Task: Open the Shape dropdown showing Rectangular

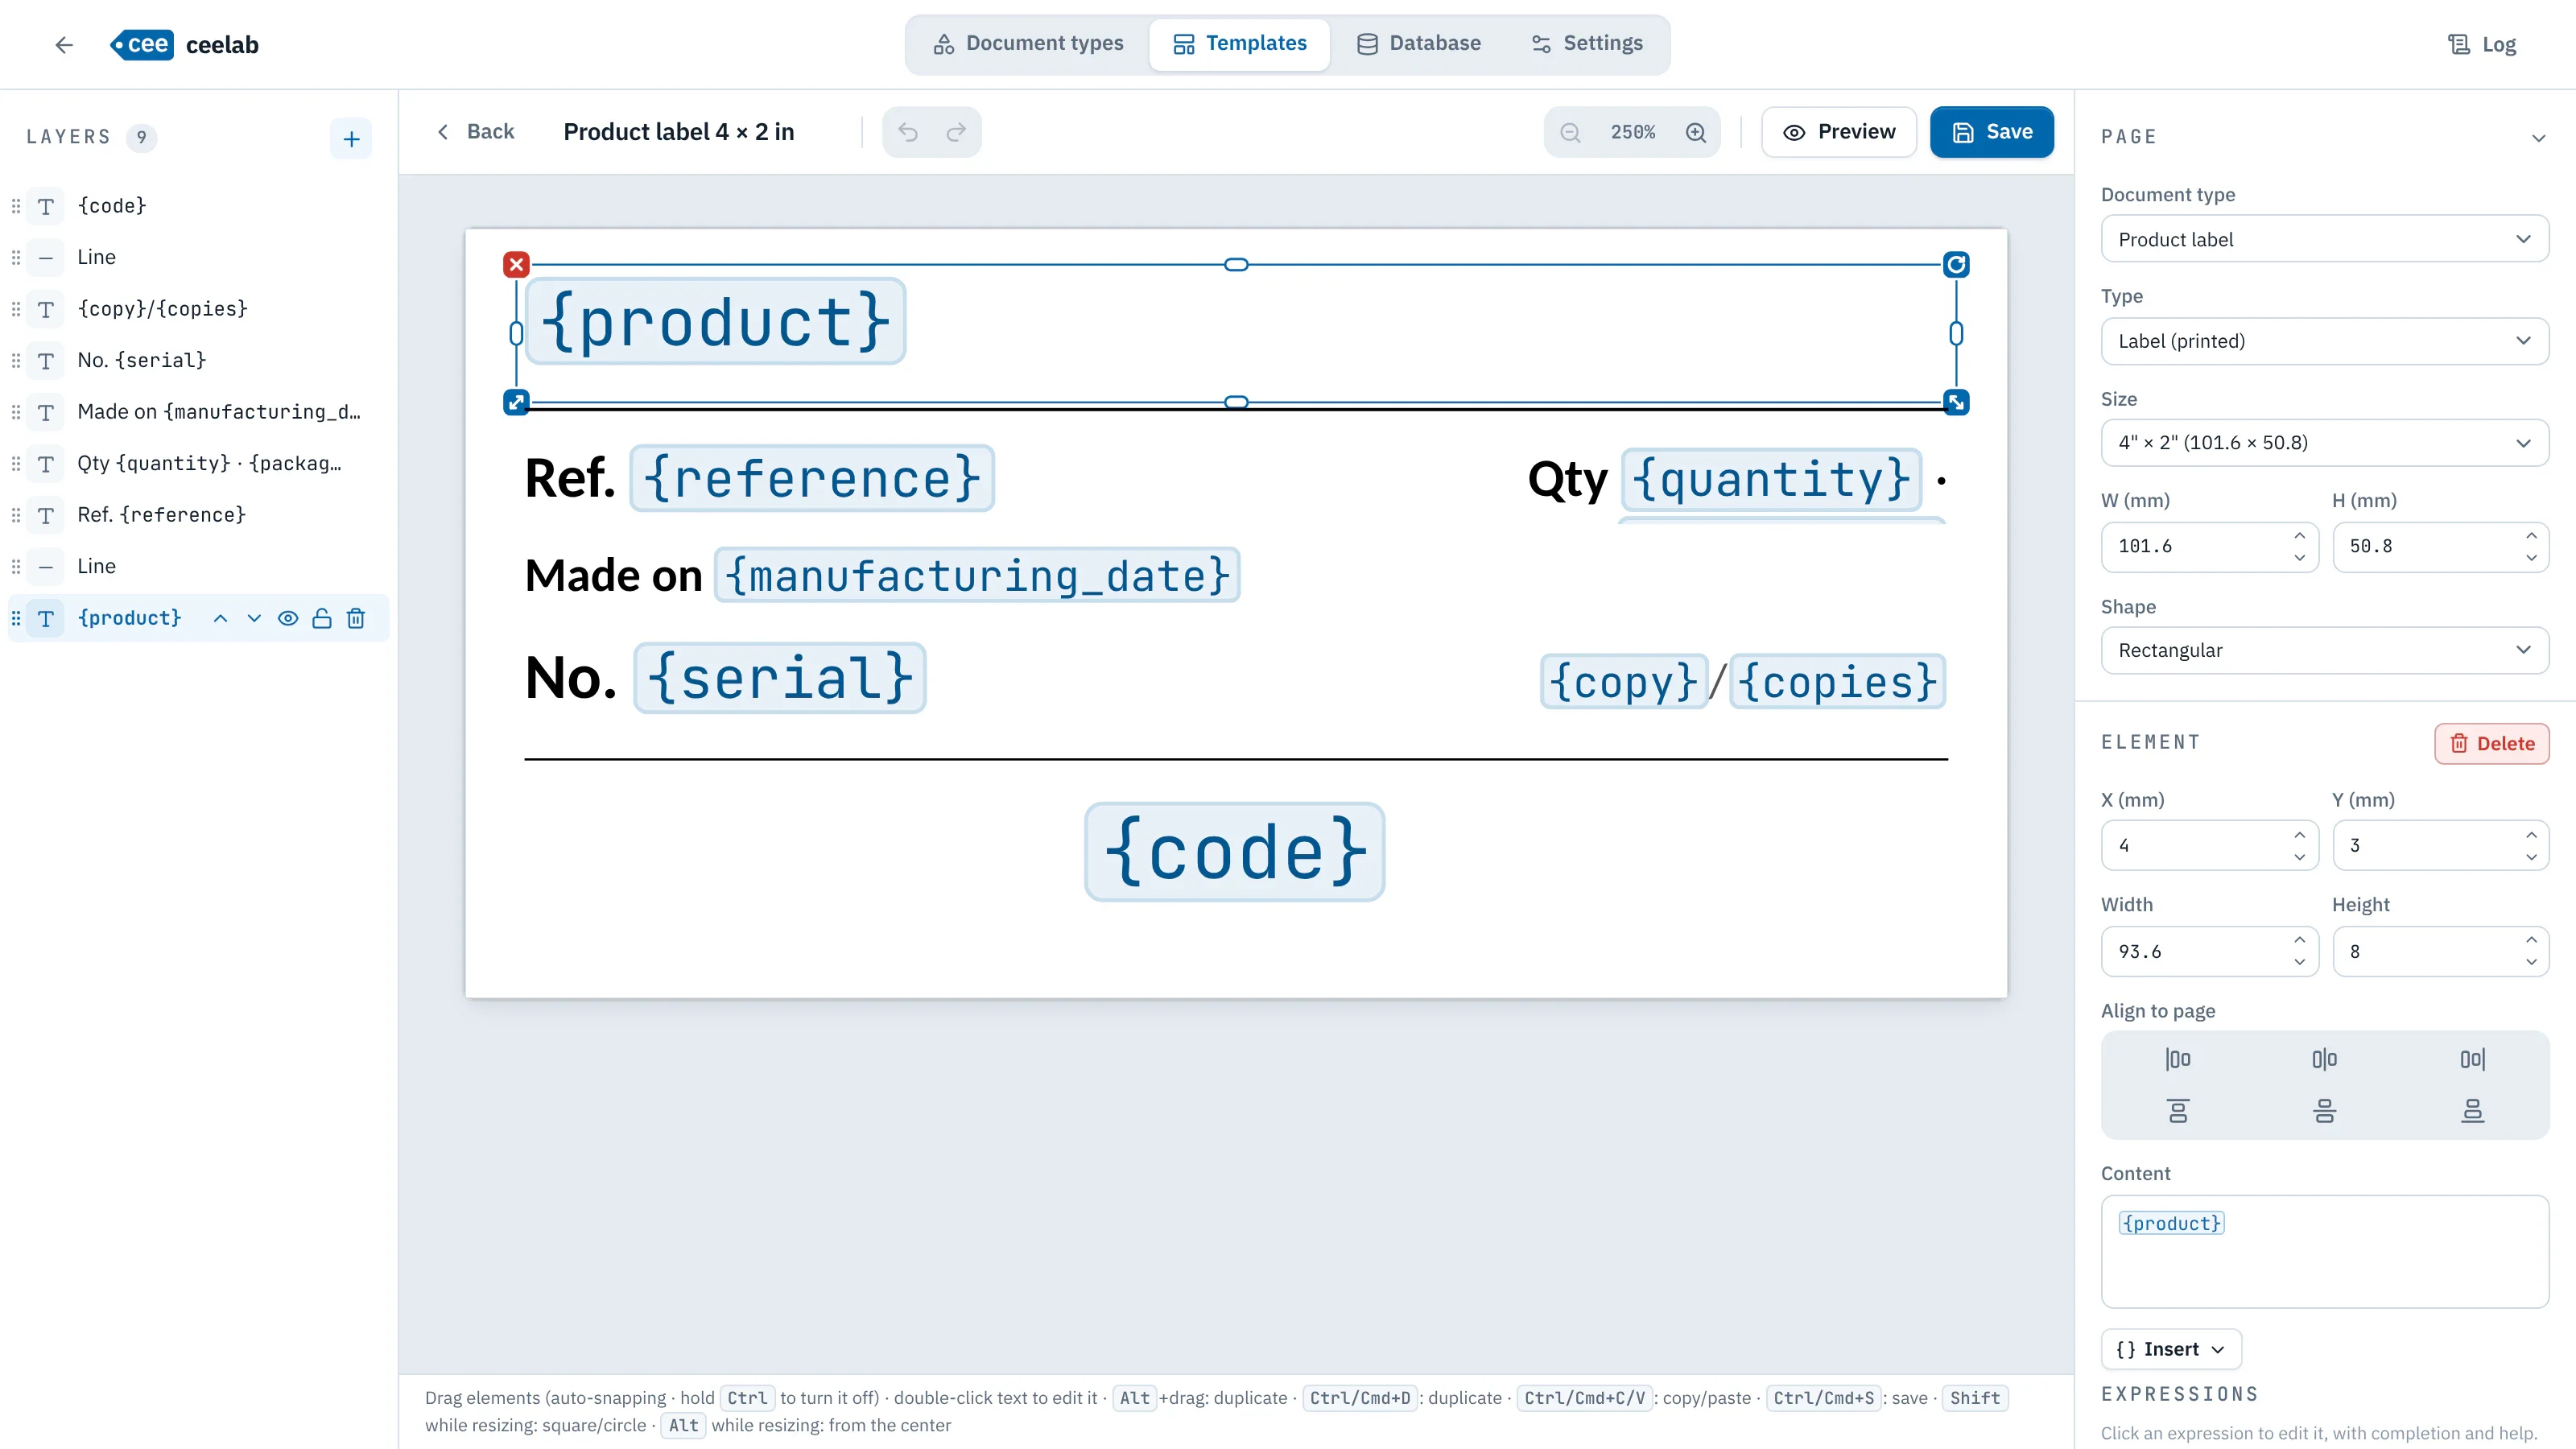Action: tap(2325, 650)
